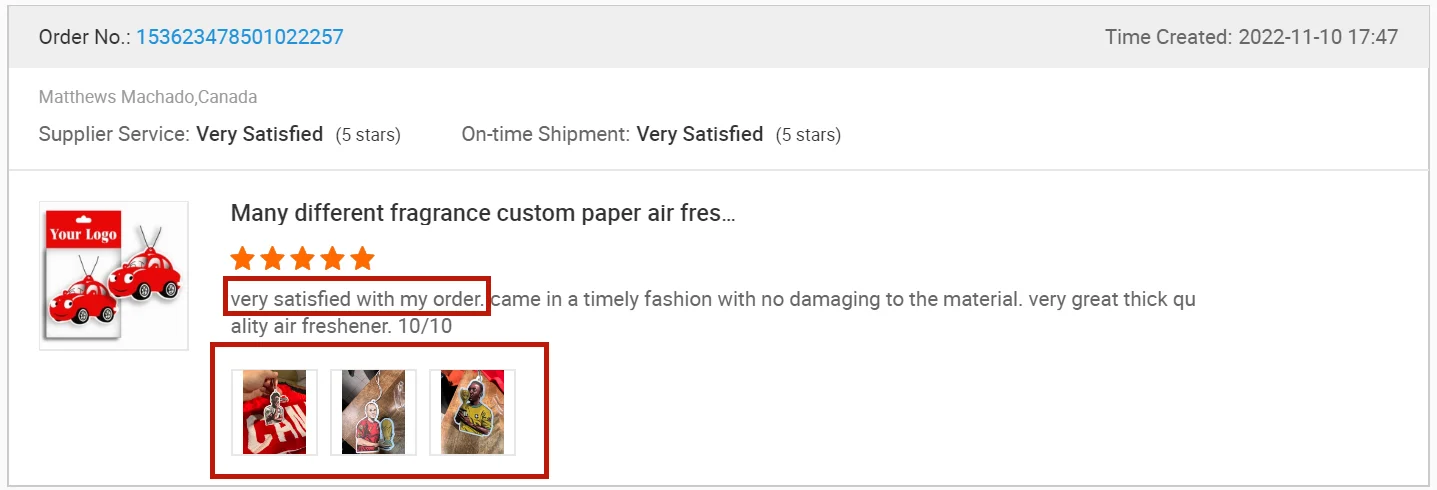Click the fourth orange rating star

[x=332, y=259]
